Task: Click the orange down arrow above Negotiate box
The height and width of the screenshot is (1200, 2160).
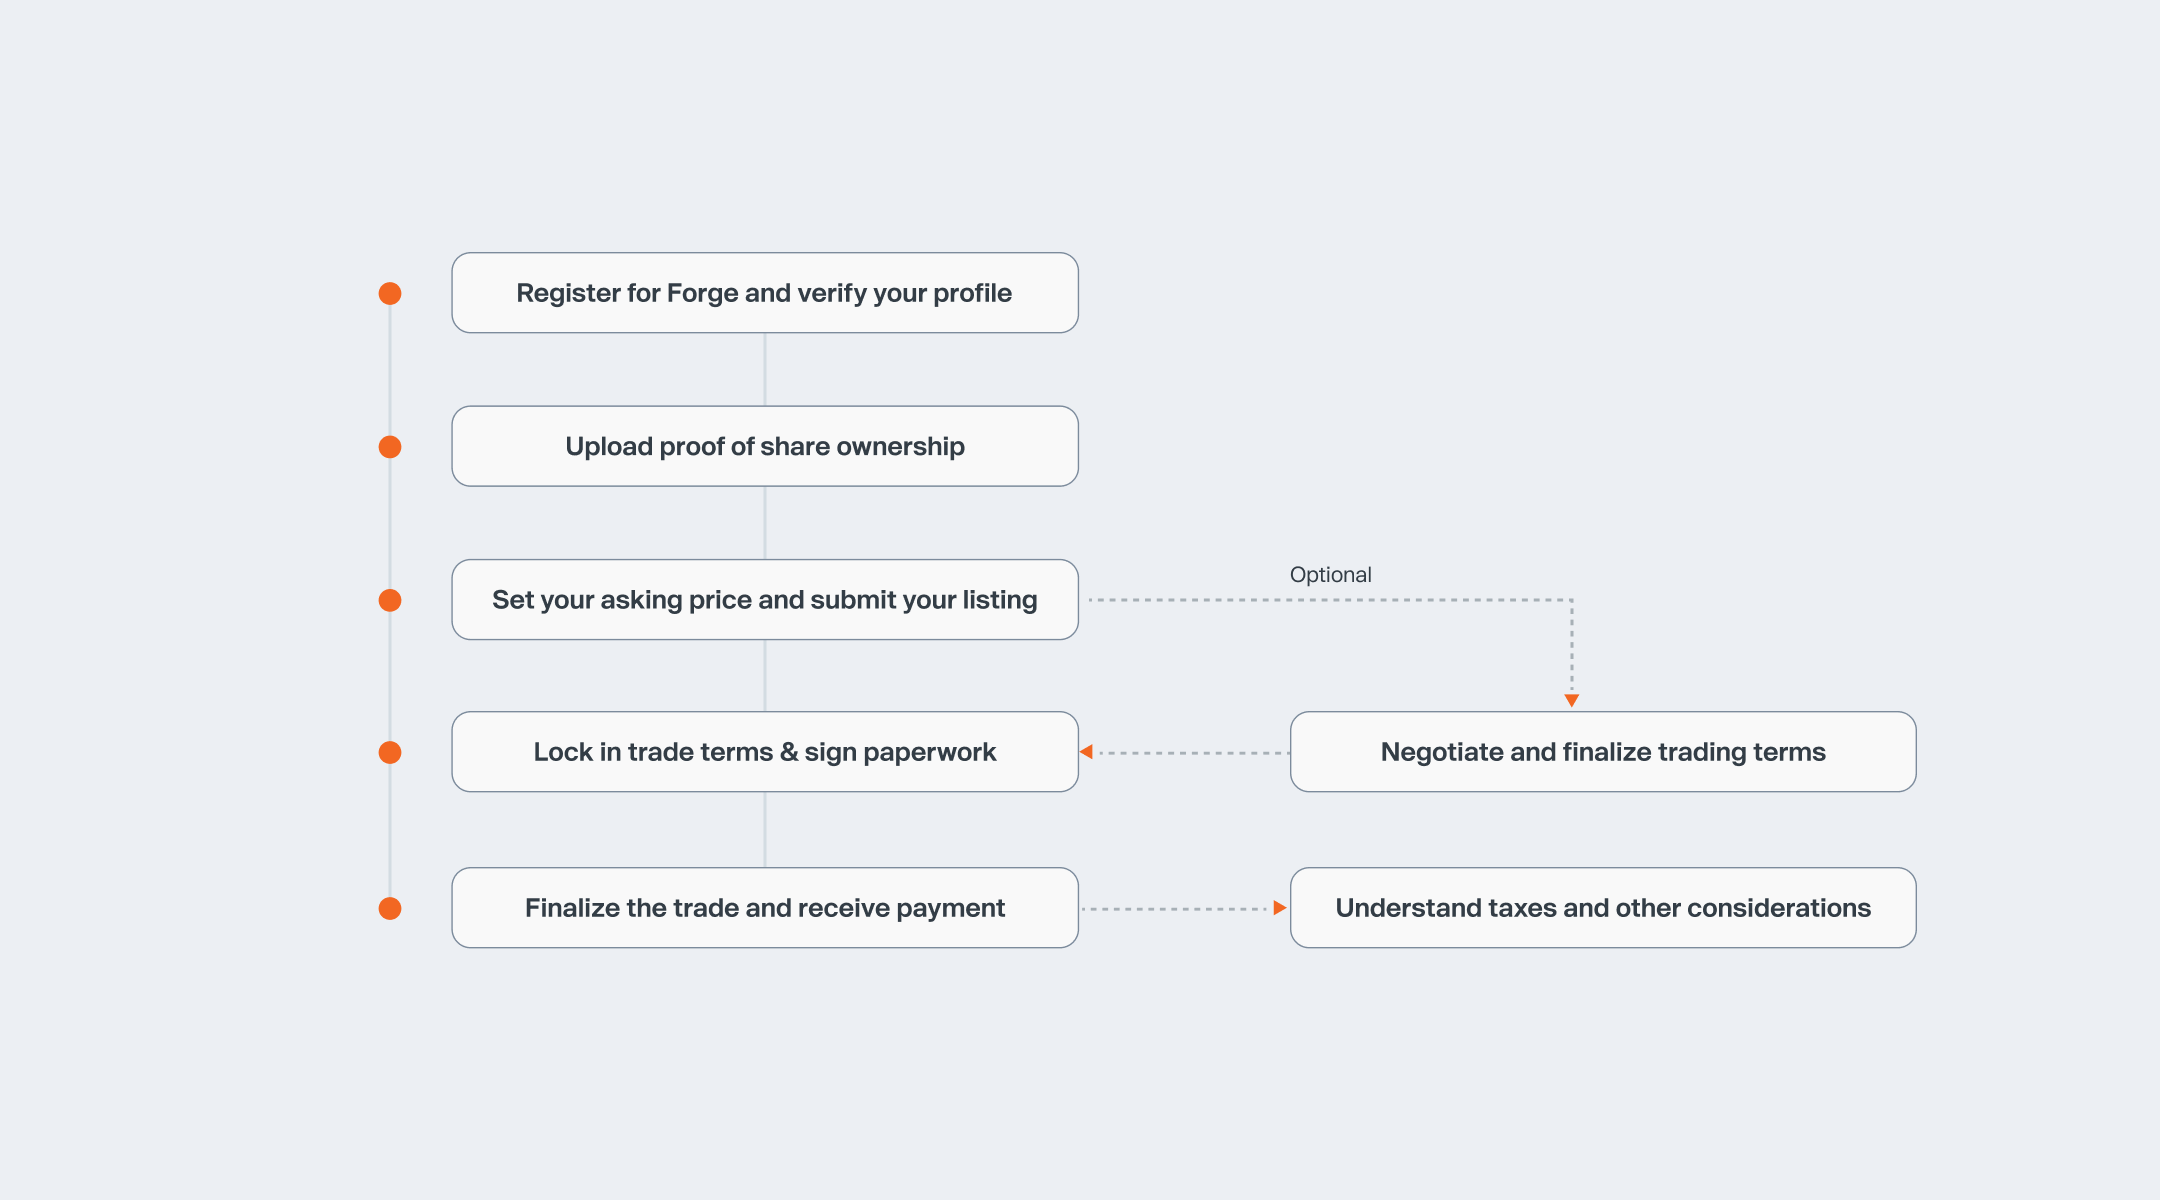Action: [1572, 701]
